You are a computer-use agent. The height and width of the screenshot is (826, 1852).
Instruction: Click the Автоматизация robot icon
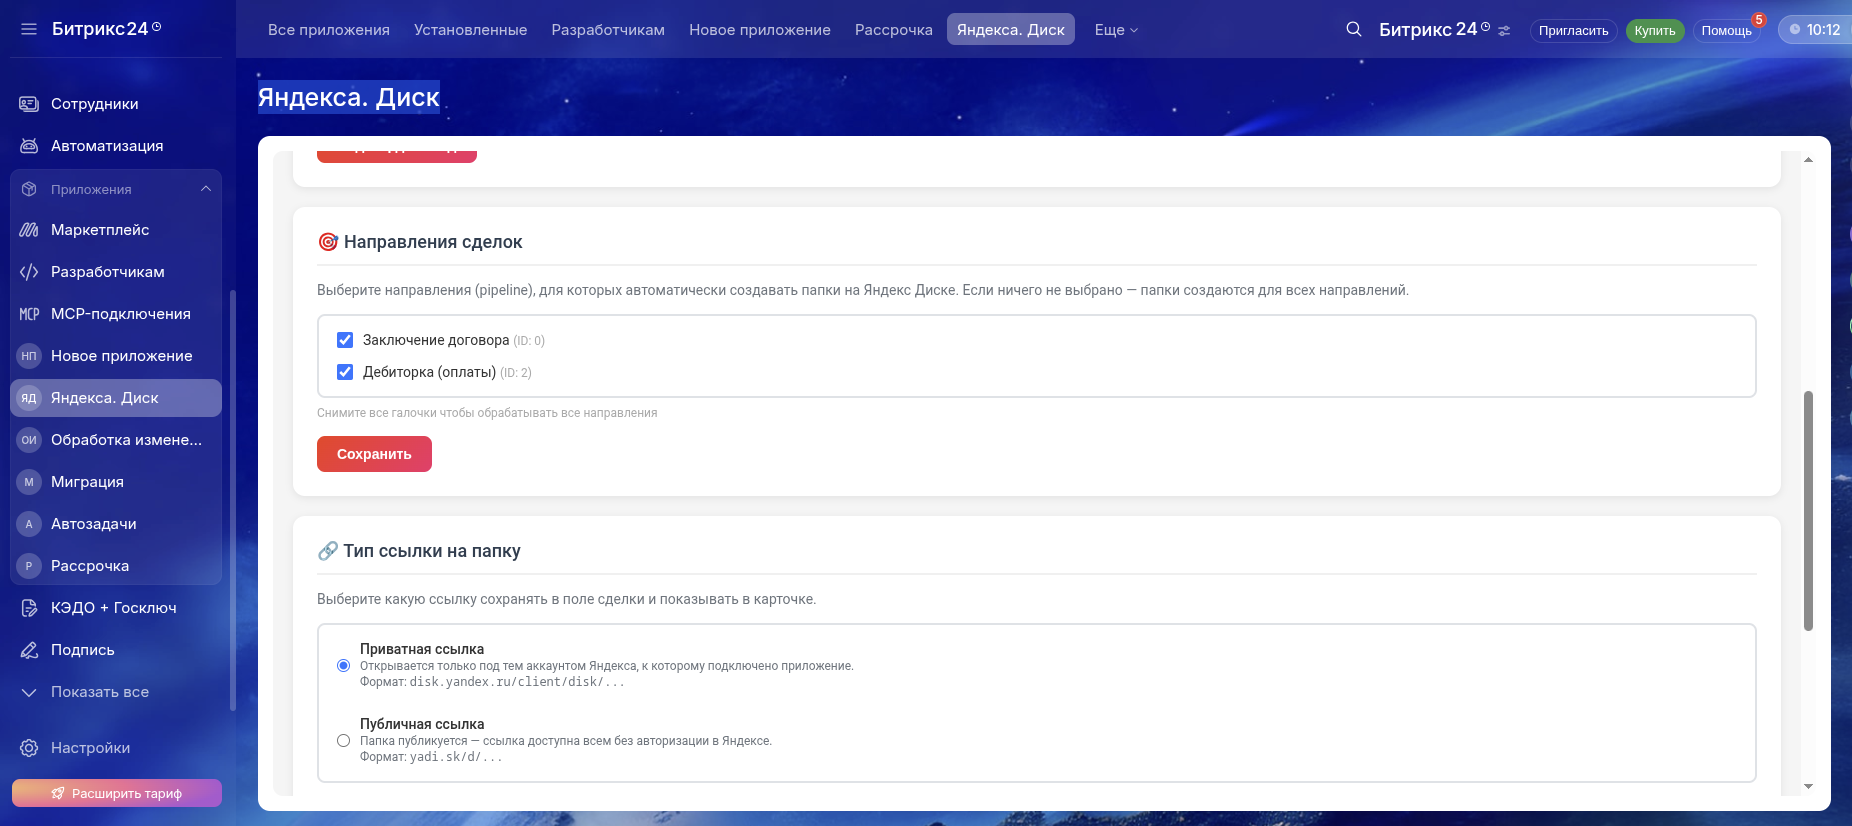click(x=29, y=146)
